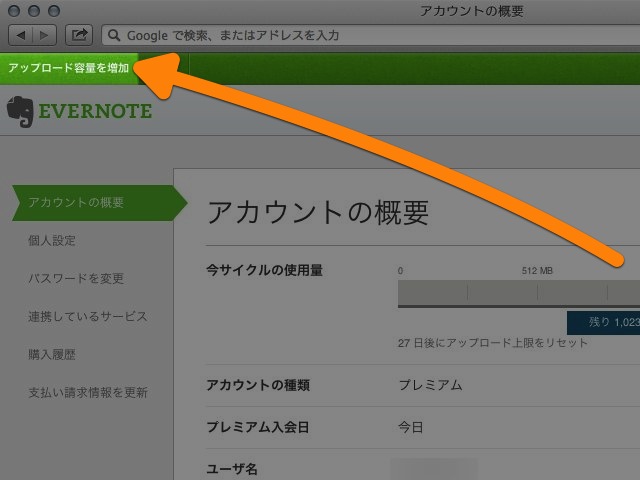Click the monthly usage progress bar
Image resolution: width=640 pixels, height=480 pixels.
click(x=519, y=293)
